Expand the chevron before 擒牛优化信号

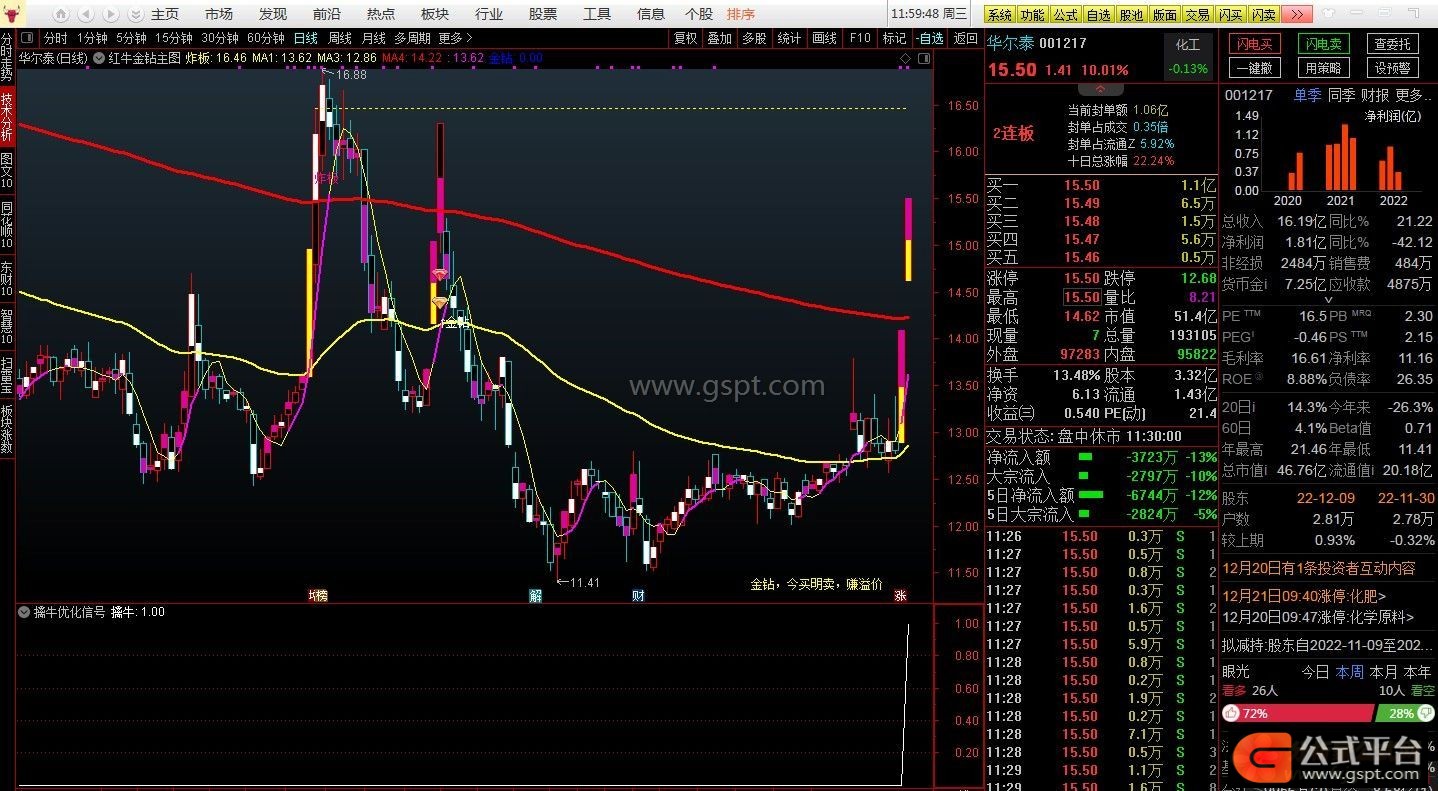click(x=24, y=612)
